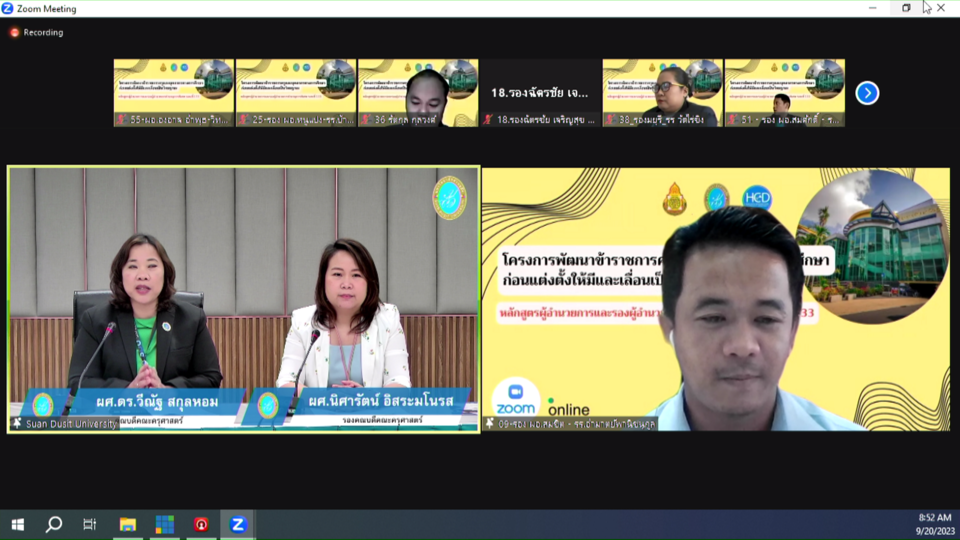
Task: Switch to Zoom via its taskbar icon
Action: click(238, 525)
